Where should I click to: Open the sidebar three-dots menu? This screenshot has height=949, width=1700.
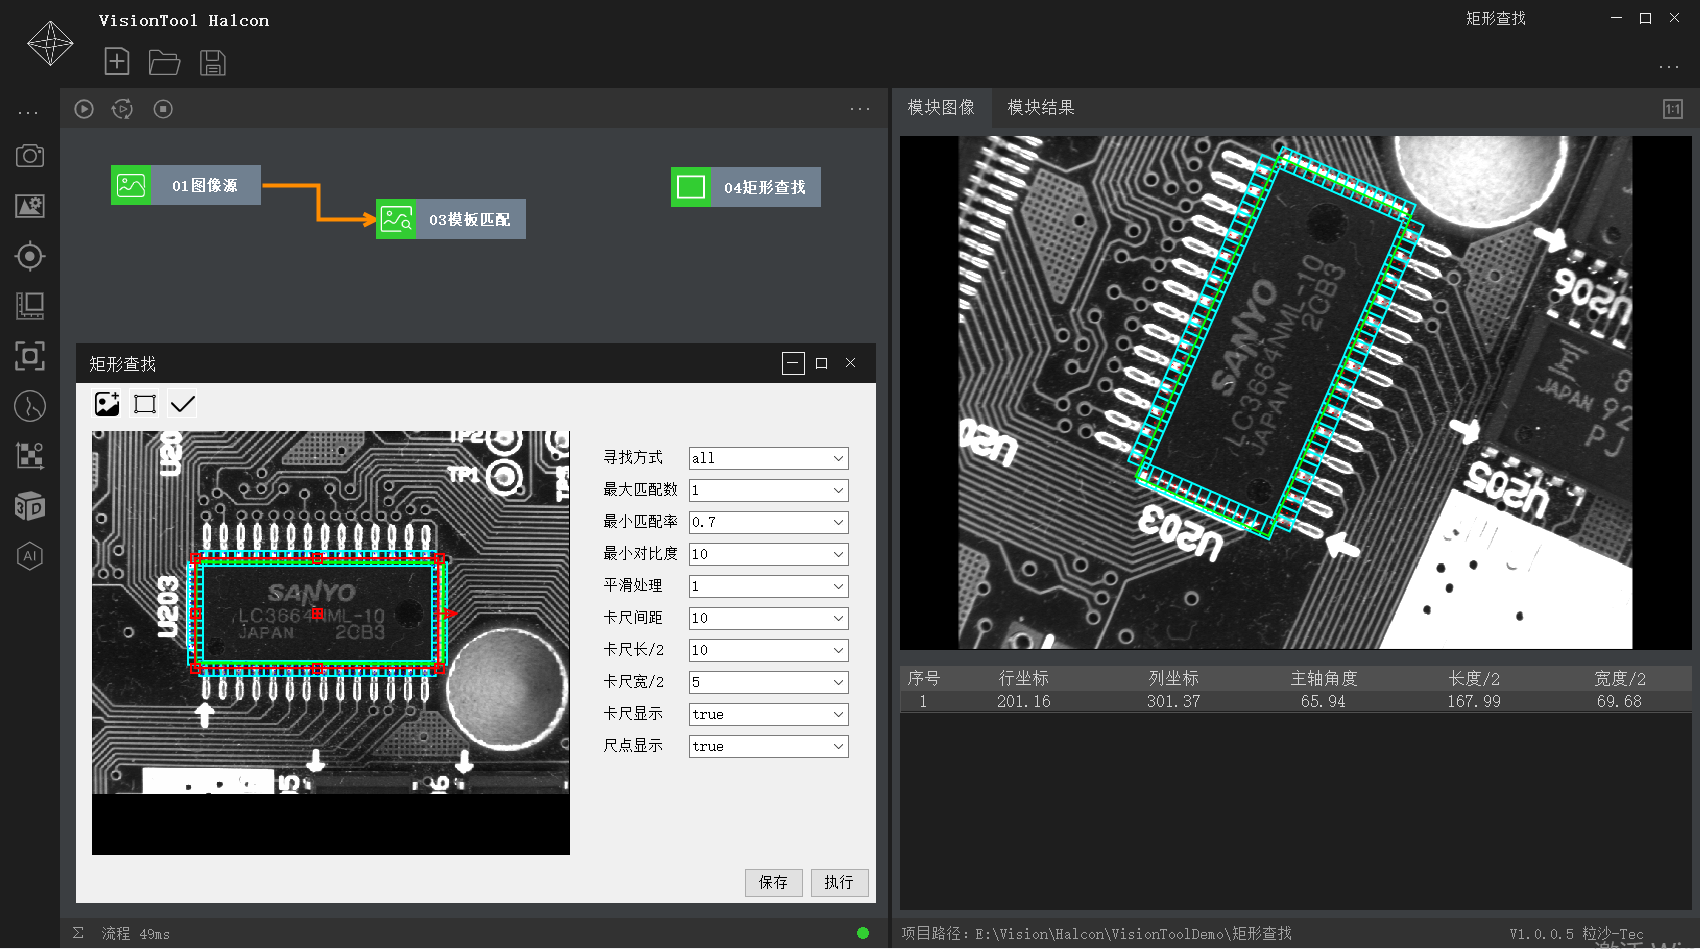click(x=28, y=112)
